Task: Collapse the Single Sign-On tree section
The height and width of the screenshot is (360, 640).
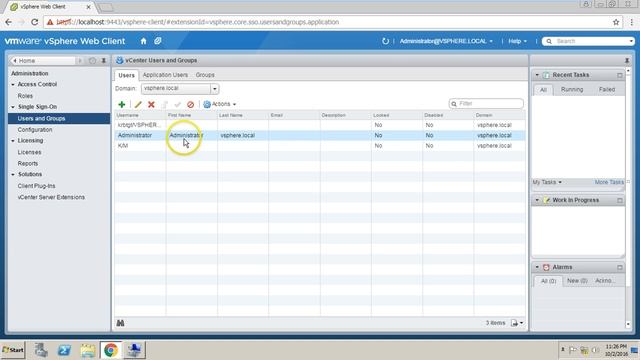Action: point(13,107)
